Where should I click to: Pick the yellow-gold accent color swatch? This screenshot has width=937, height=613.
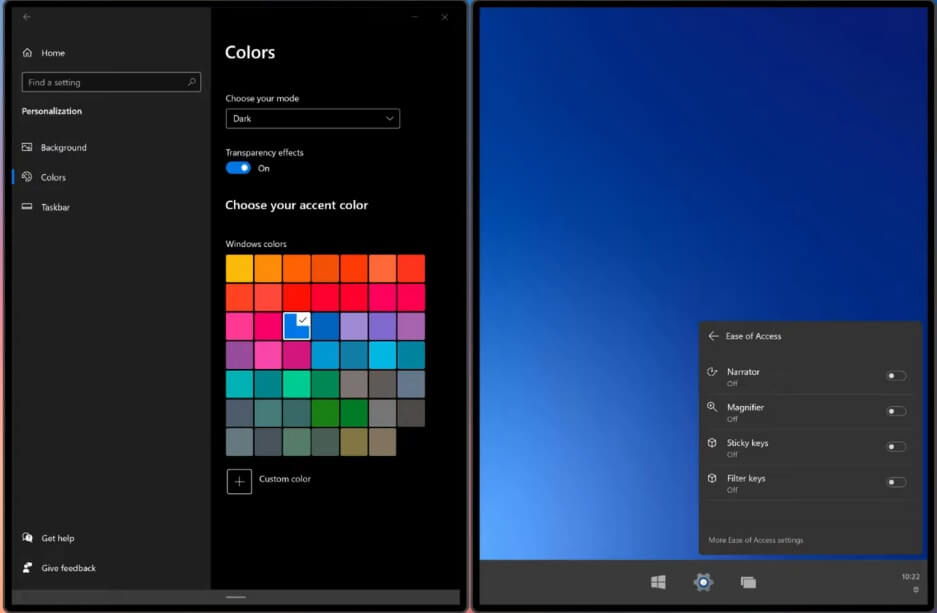pos(239,268)
